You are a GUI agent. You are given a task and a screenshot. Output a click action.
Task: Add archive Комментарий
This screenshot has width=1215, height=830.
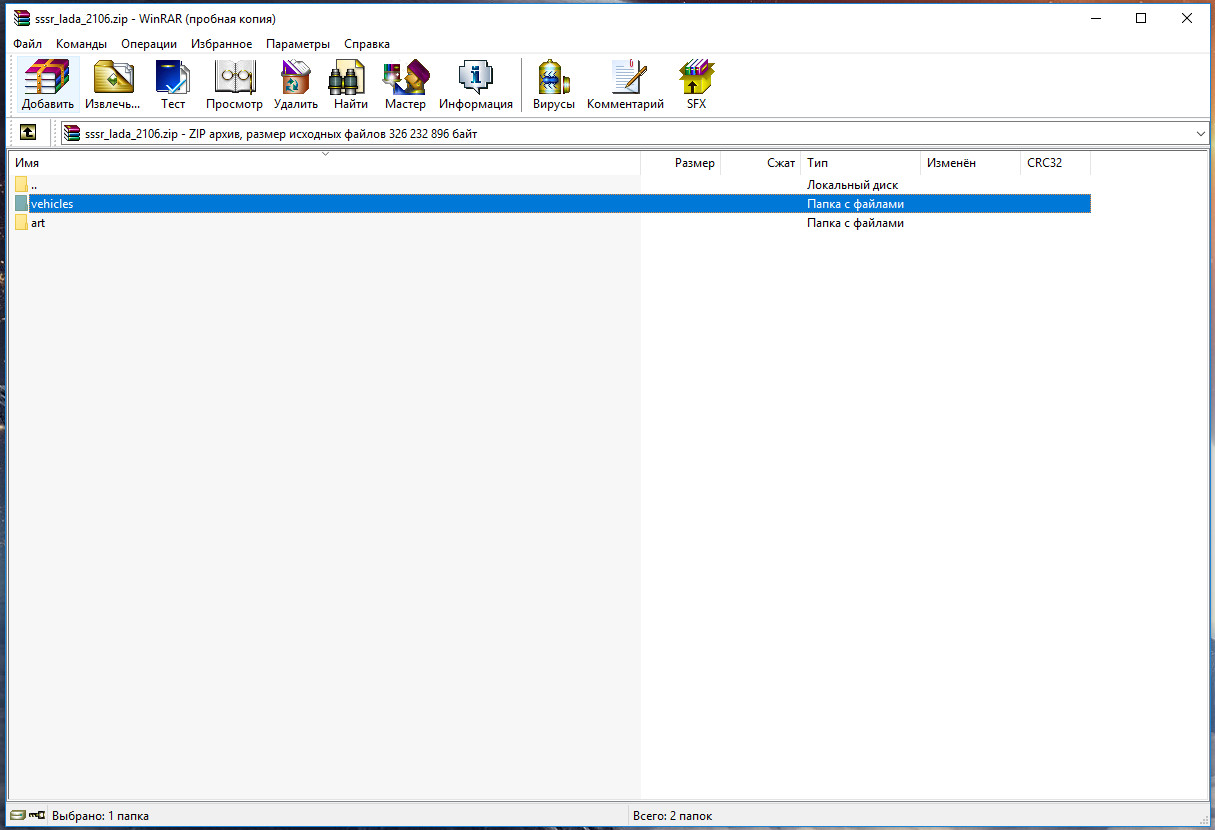[x=625, y=85]
